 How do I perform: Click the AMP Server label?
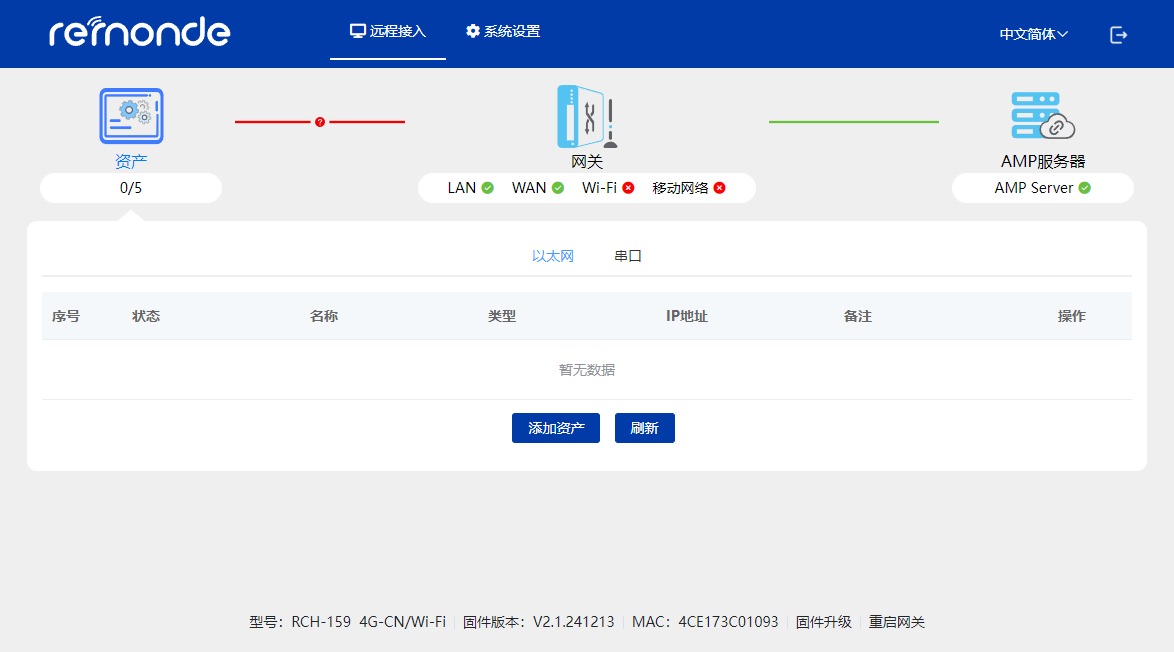pyautogui.click(x=1033, y=188)
